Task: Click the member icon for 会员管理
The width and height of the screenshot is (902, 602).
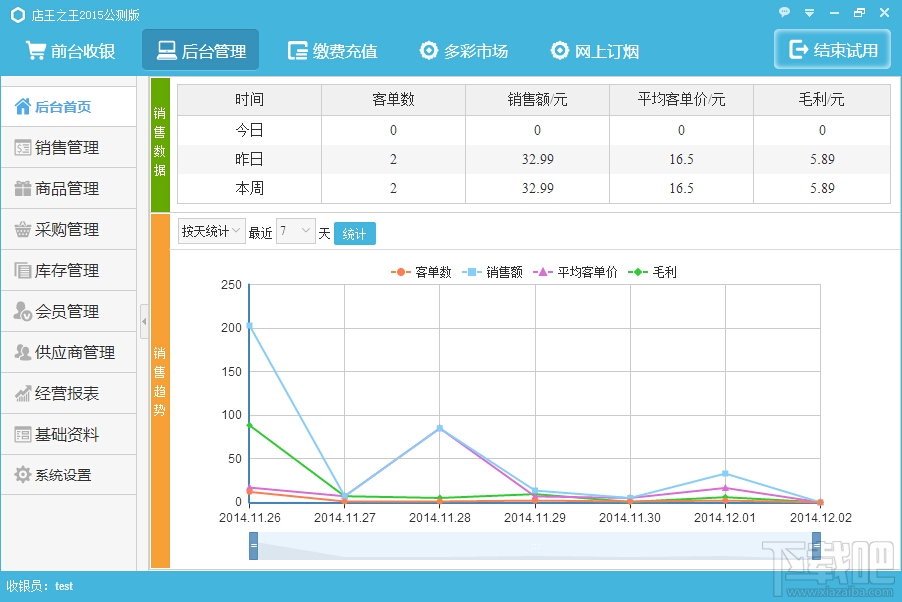Action: pos(22,311)
